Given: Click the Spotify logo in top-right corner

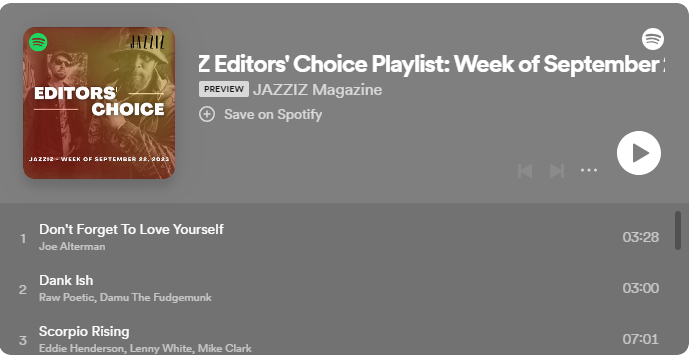Looking at the screenshot, I should coord(653,39).
